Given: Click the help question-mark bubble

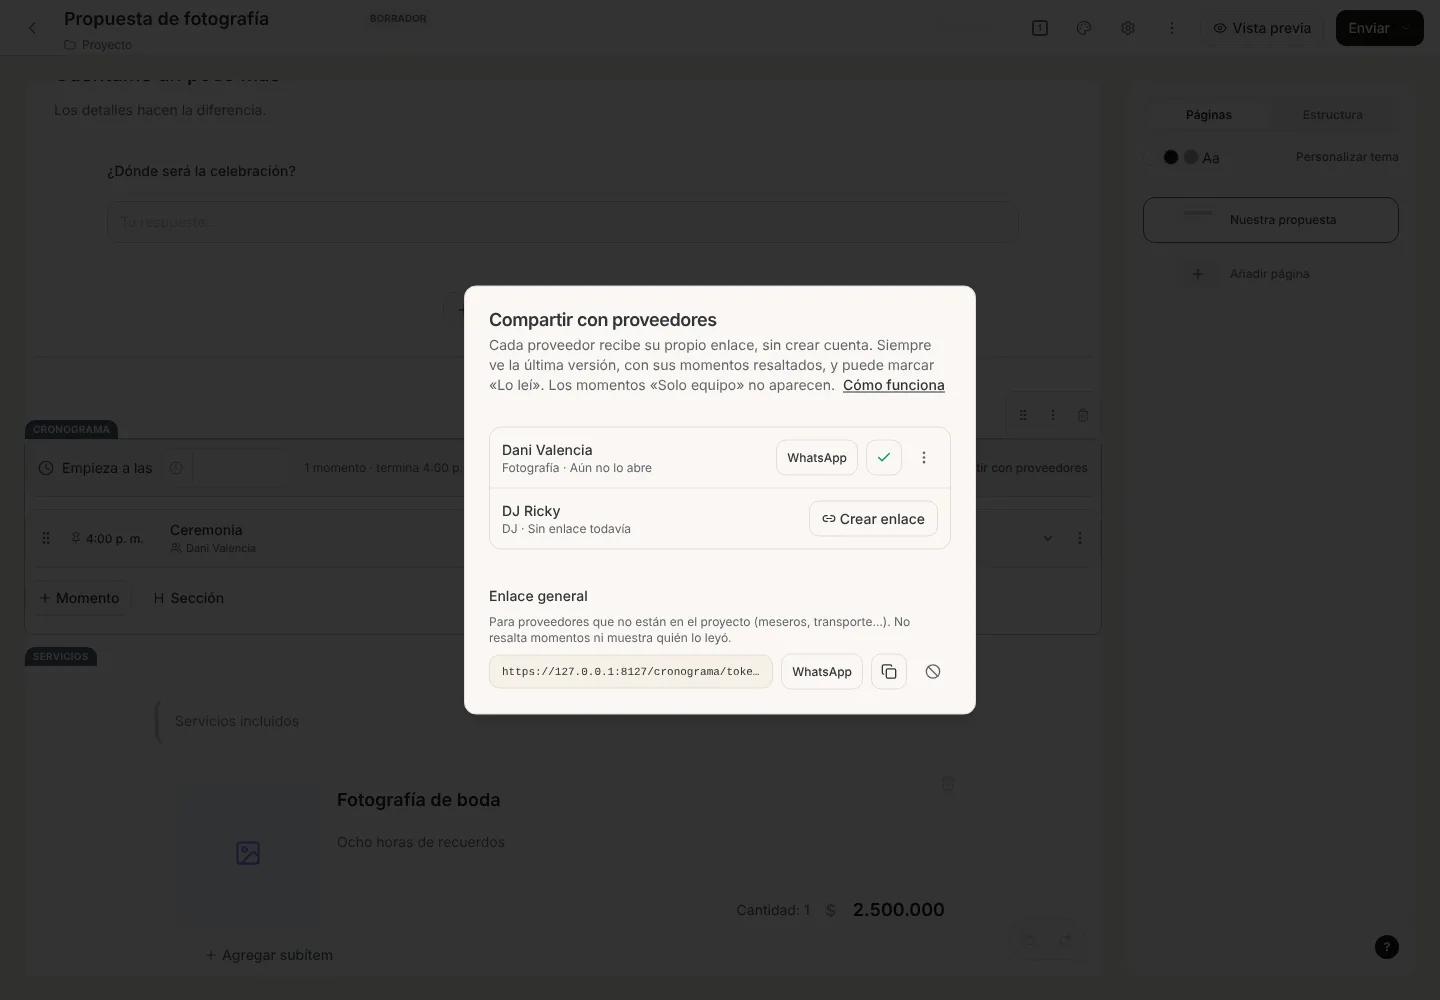Looking at the screenshot, I should point(1387,947).
